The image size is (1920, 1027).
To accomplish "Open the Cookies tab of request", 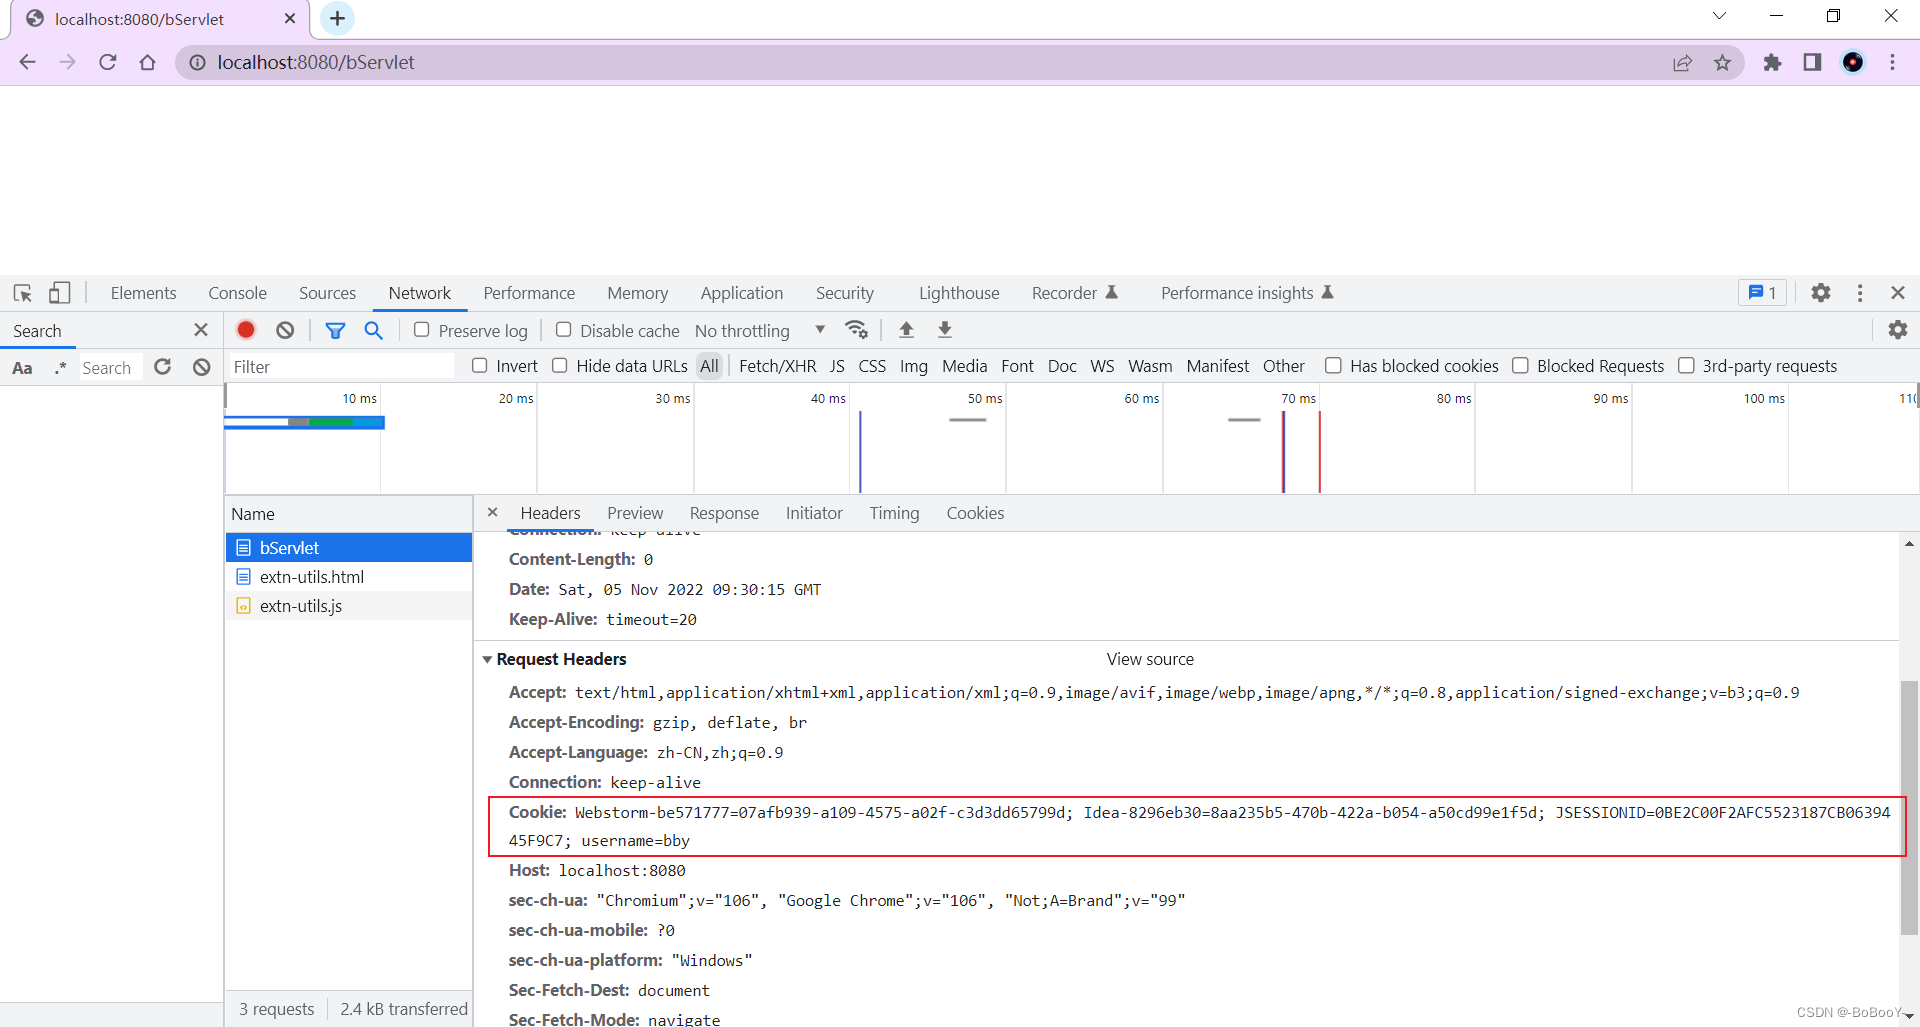I will [x=975, y=513].
